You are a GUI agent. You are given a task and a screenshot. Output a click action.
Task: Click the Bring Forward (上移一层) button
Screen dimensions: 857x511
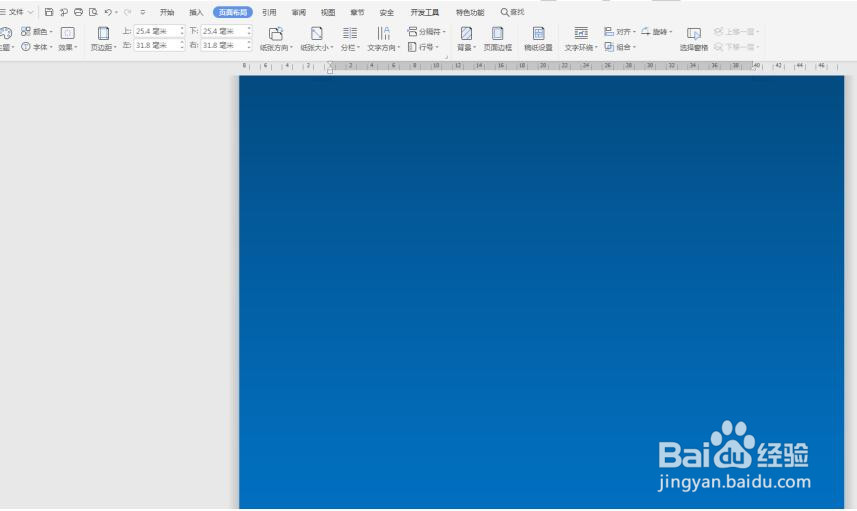coord(736,32)
